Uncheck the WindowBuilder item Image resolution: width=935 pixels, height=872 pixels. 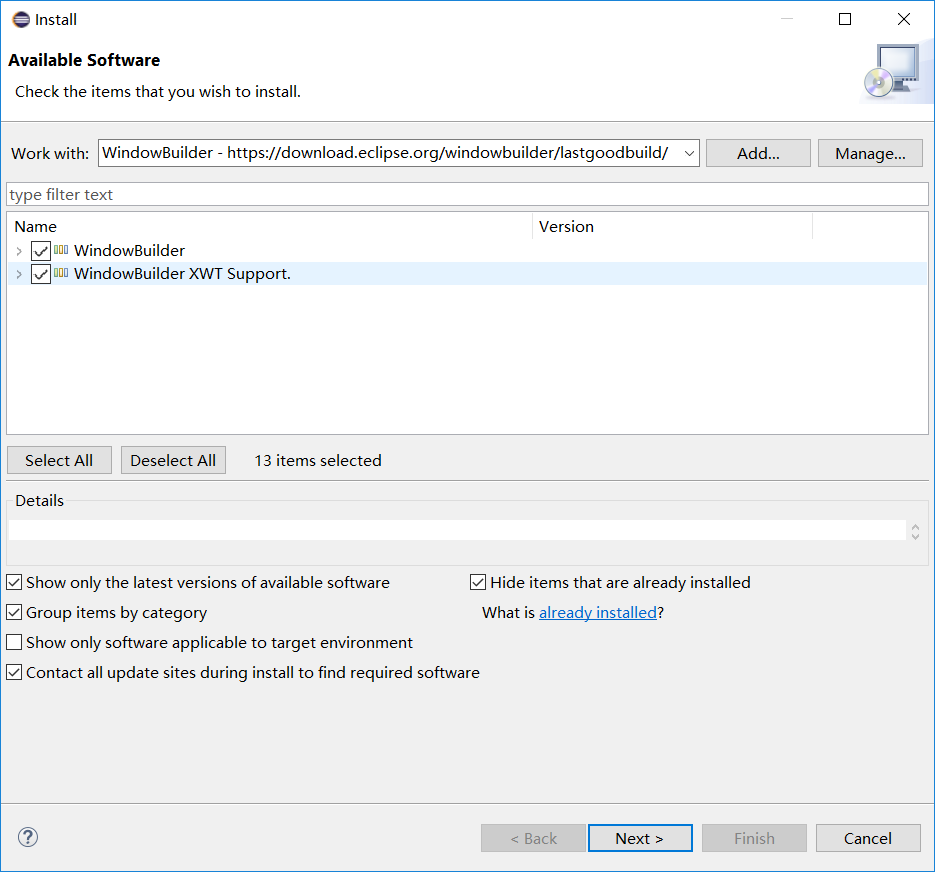pos(39,250)
